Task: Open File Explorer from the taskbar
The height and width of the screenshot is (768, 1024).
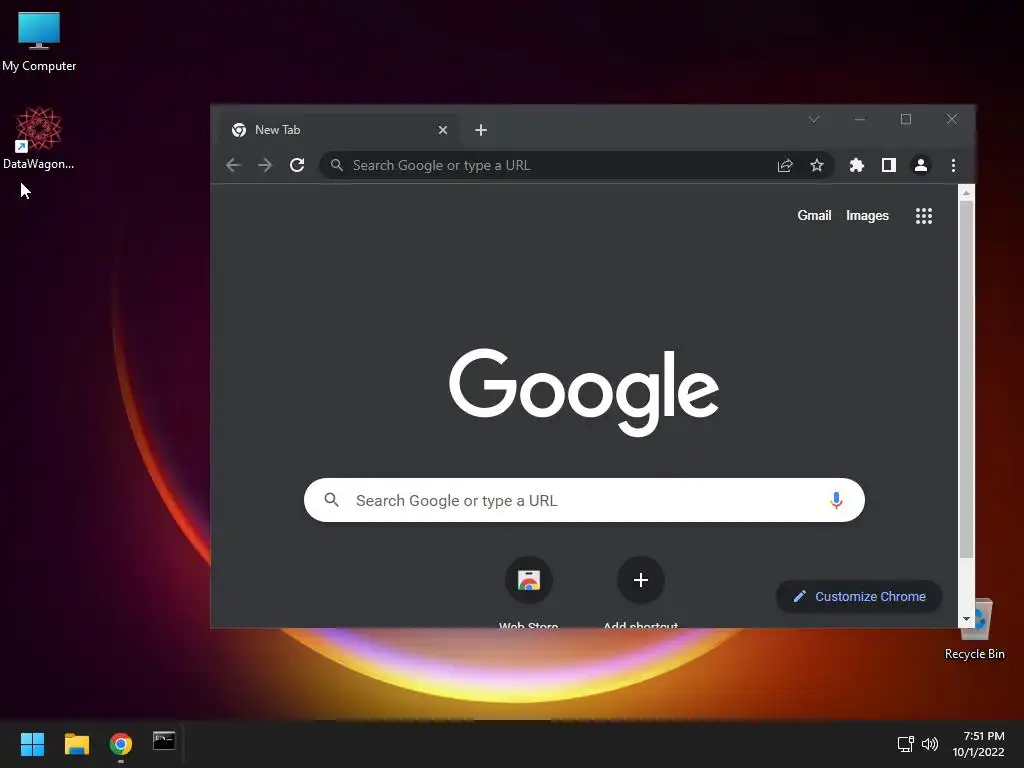Action: click(x=76, y=744)
